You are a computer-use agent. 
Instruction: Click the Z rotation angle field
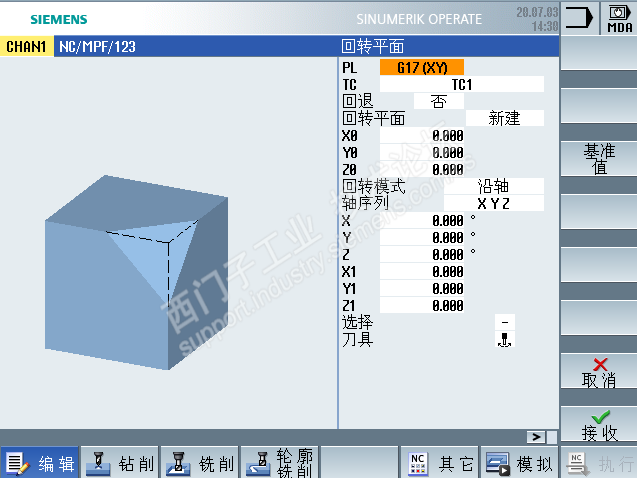coord(422,255)
